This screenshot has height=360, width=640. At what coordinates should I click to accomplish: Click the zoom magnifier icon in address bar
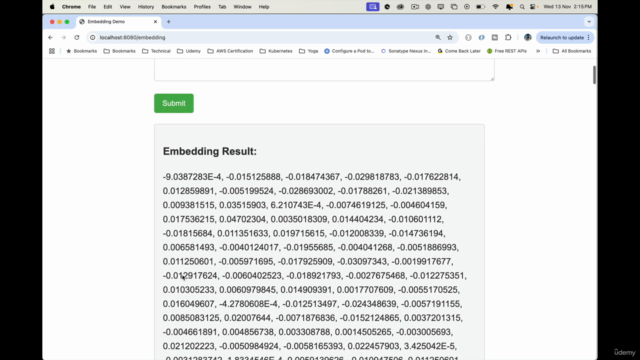(x=438, y=38)
